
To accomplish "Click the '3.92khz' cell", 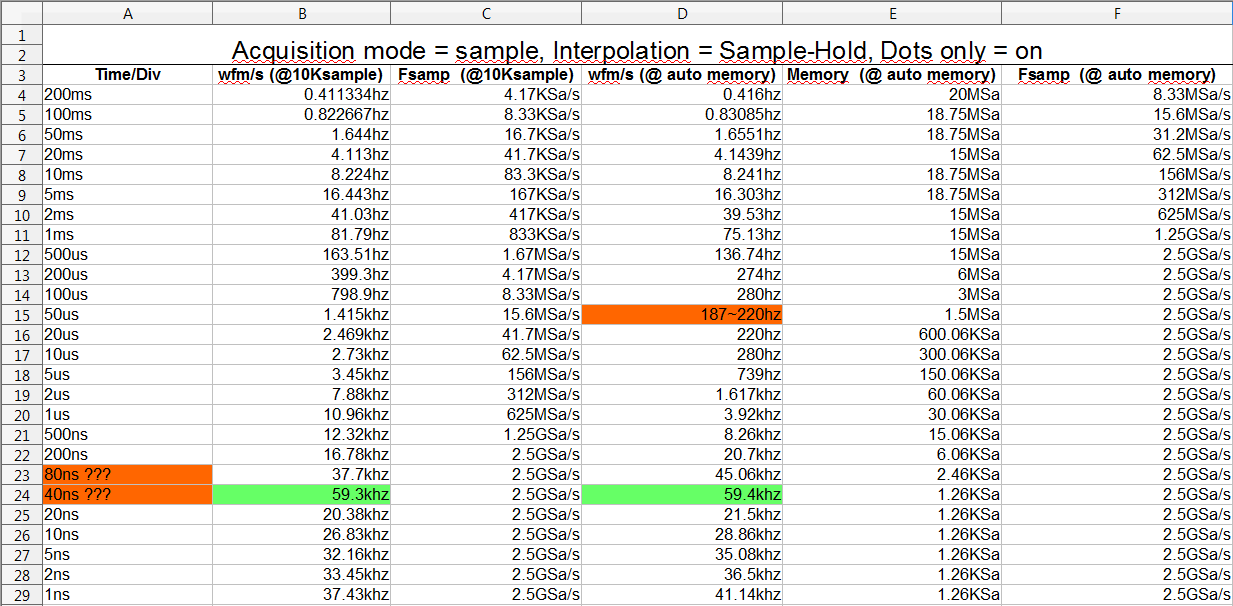I will [x=682, y=414].
